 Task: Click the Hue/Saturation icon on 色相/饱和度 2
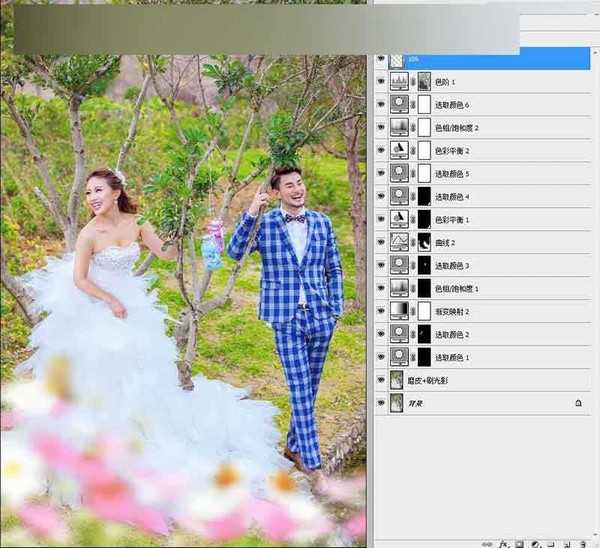click(400, 127)
